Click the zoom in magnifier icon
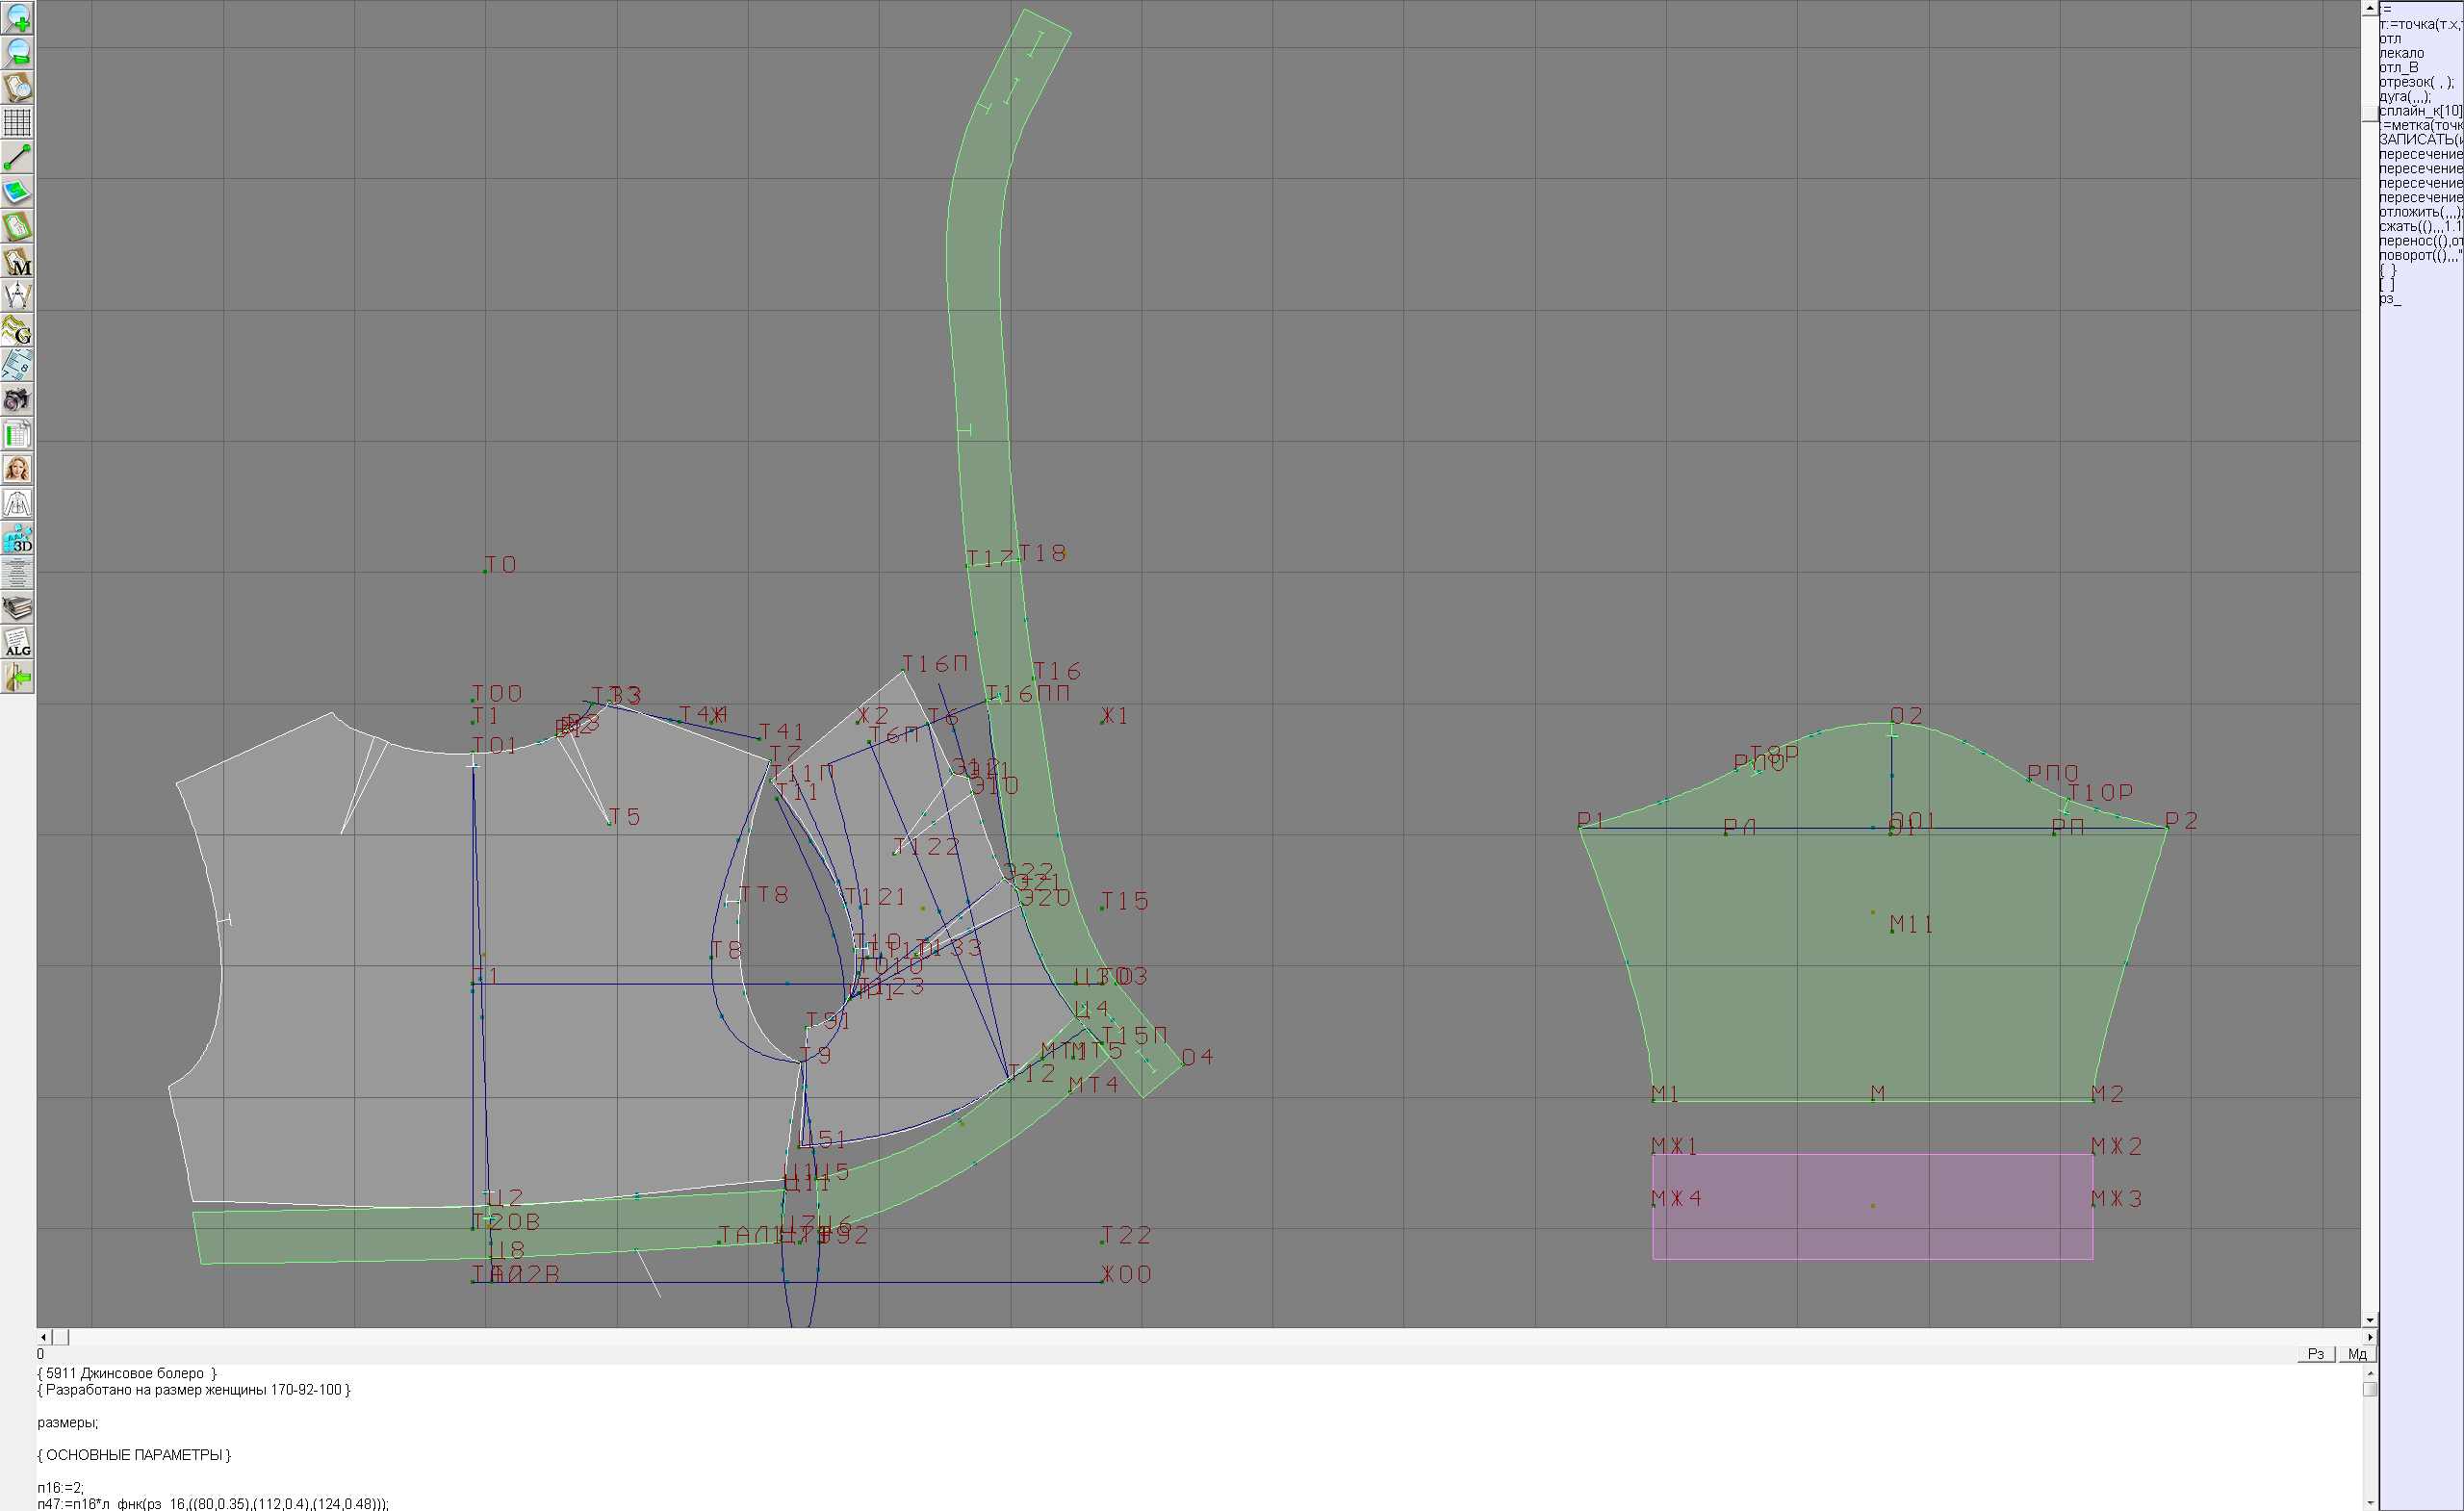This screenshot has height=1511, width=2464. point(18,18)
